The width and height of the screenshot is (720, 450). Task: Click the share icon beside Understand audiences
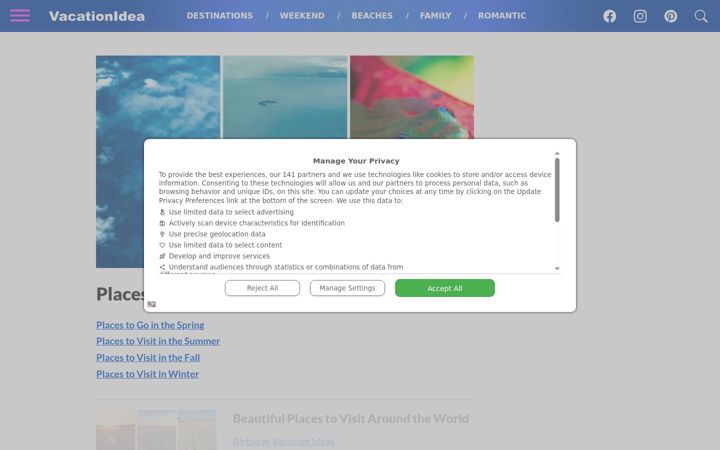click(162, 267)
